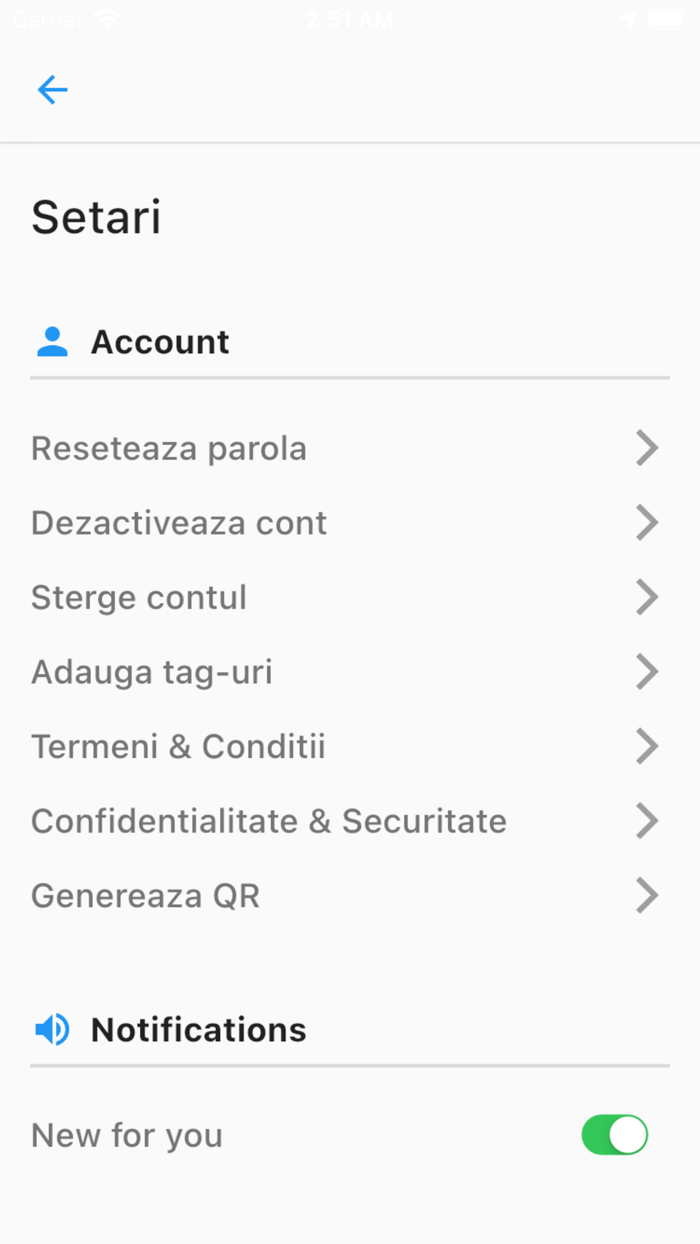Tap Adauga tag-uri label

point(152,672)
